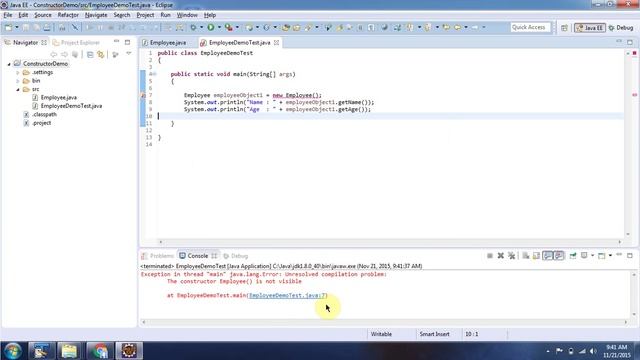Click the green Run button
Viewport: 640px width, 360px height.
[x=211, y=27]
